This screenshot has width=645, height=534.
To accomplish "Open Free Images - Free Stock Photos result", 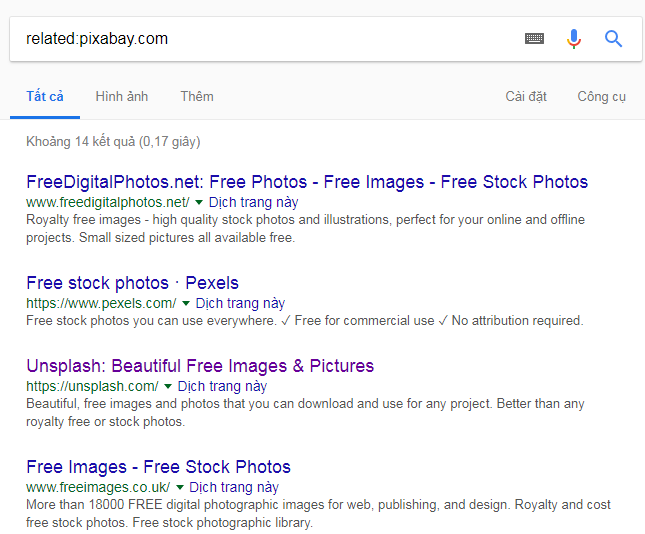I will pos(158,467).
